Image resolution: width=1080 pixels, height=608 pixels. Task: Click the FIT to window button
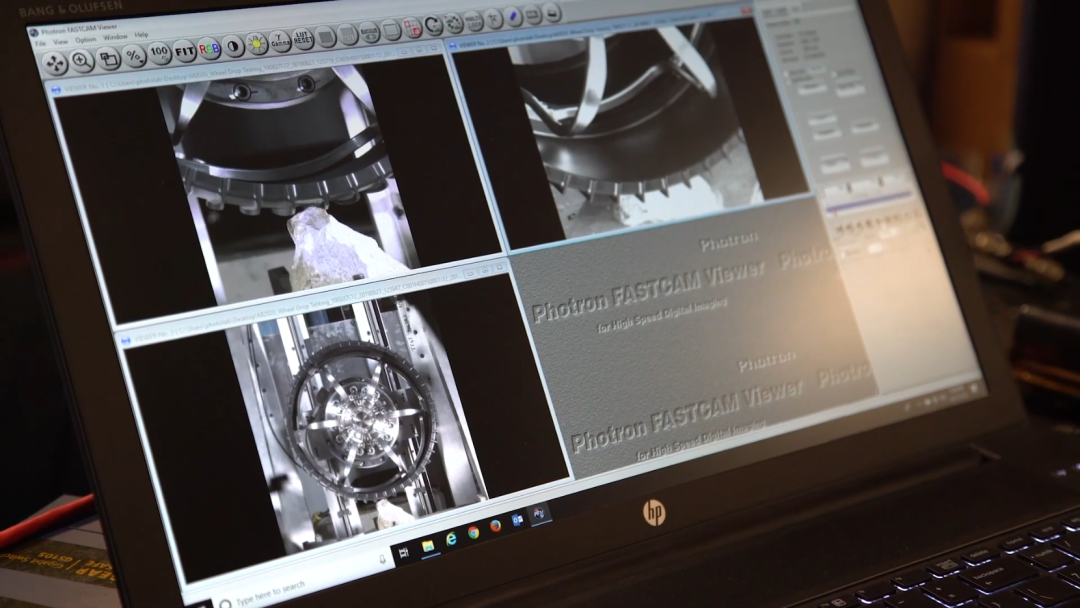184,51
